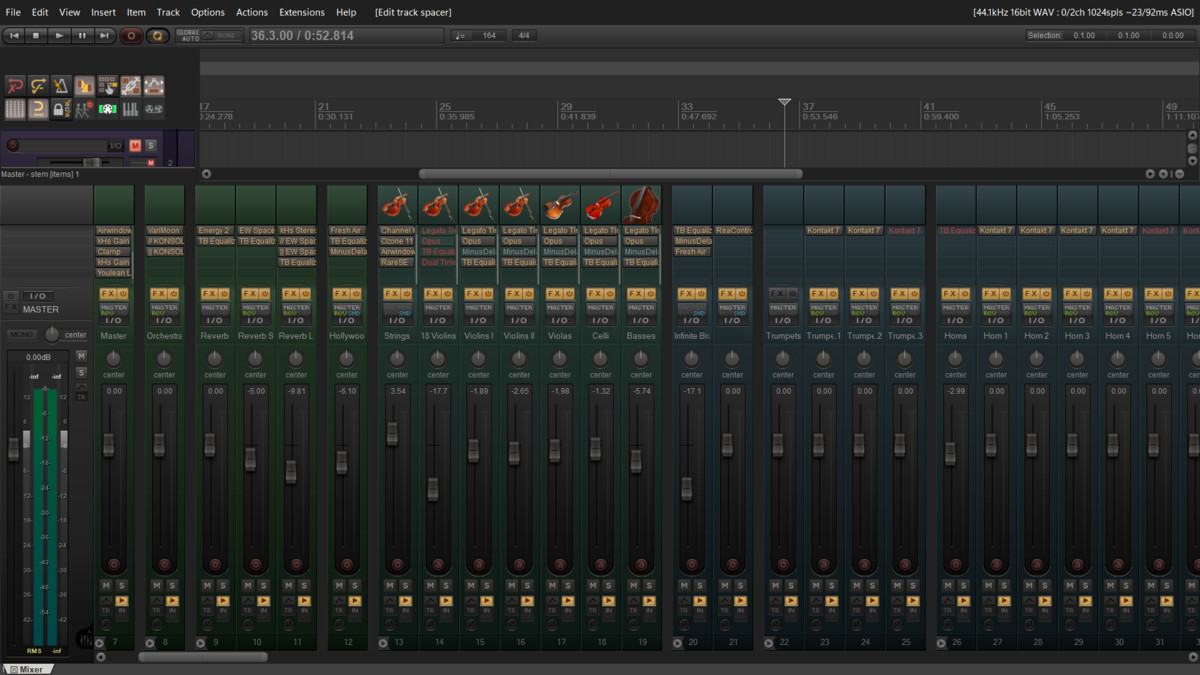Image resolution: width=1200 pixels, height=675 pixels.
Task: Click the Fresh Air FX slot on Hollywood
Action: [347, 230]
